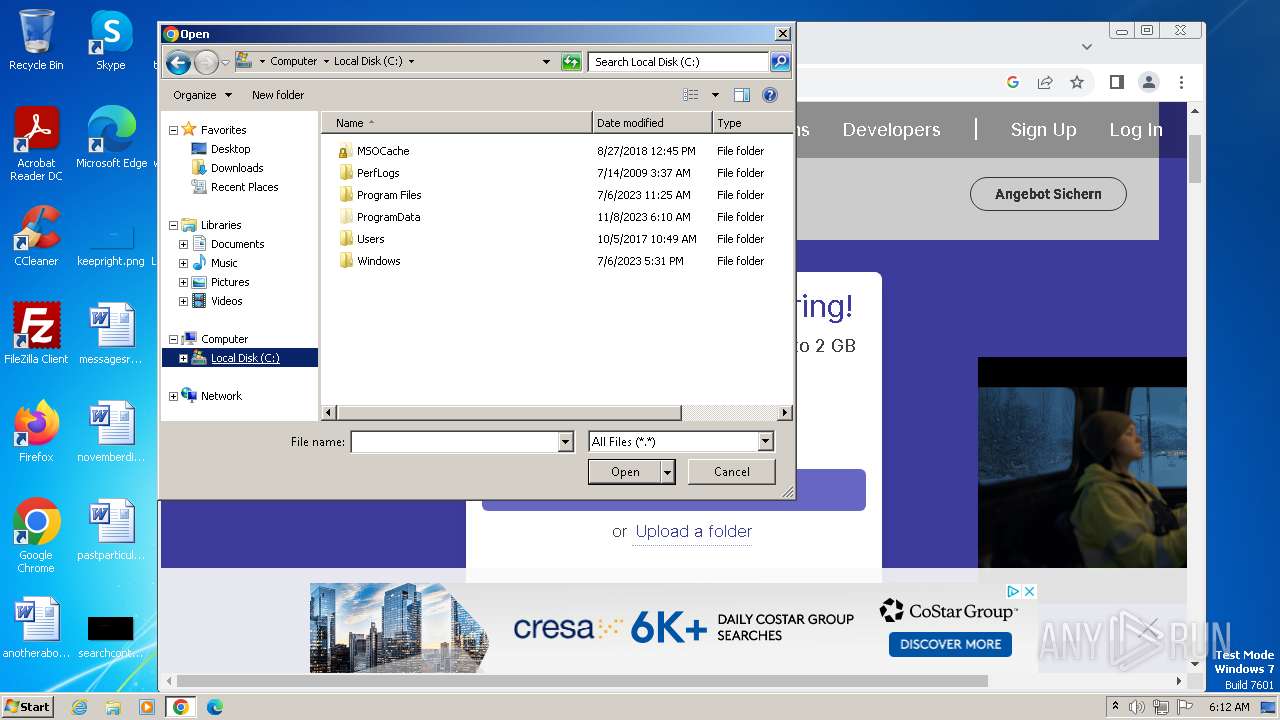Sort by Type column header

pos(752,123)
